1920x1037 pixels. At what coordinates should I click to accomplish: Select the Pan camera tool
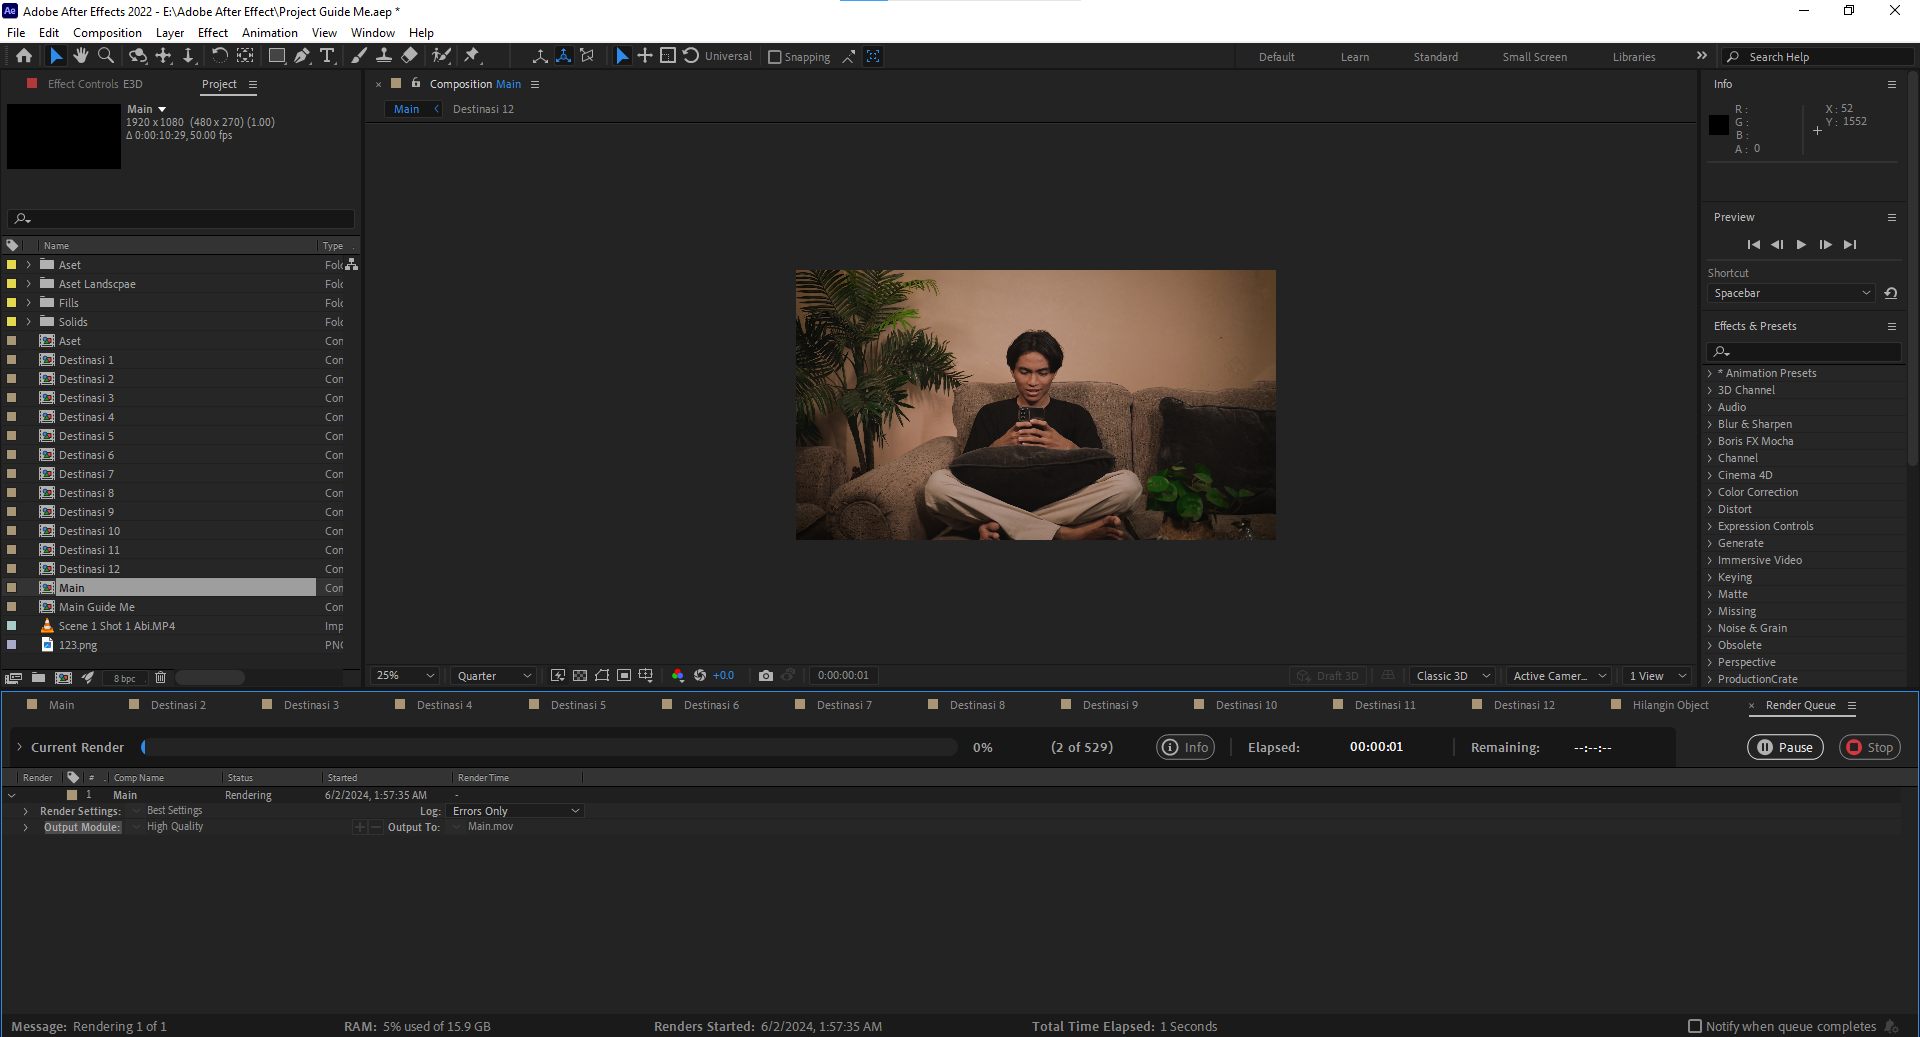pos(163,56)
